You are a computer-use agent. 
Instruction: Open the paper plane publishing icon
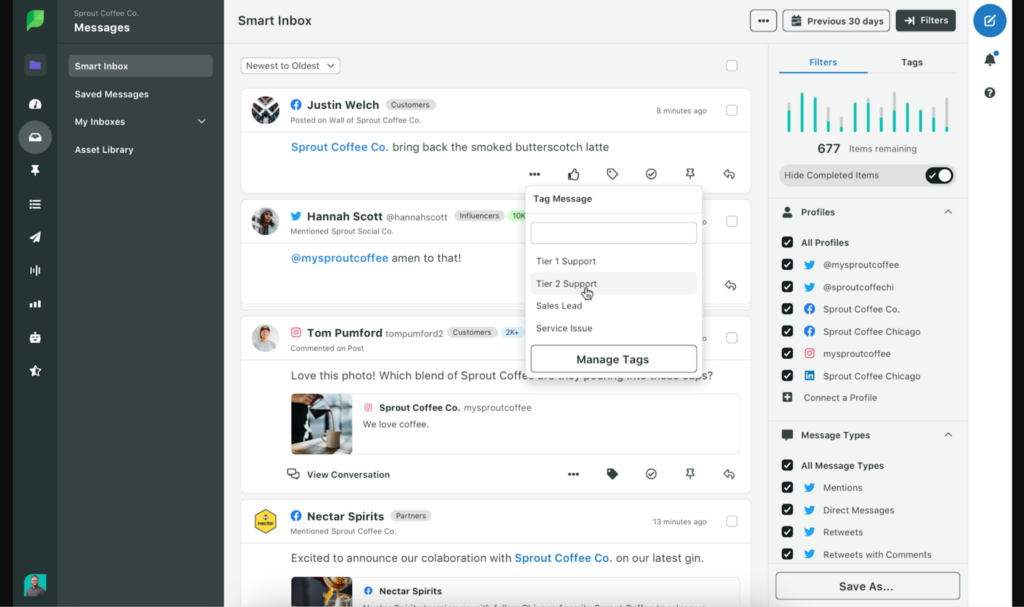pyautogui.click(x=35, y=237)
